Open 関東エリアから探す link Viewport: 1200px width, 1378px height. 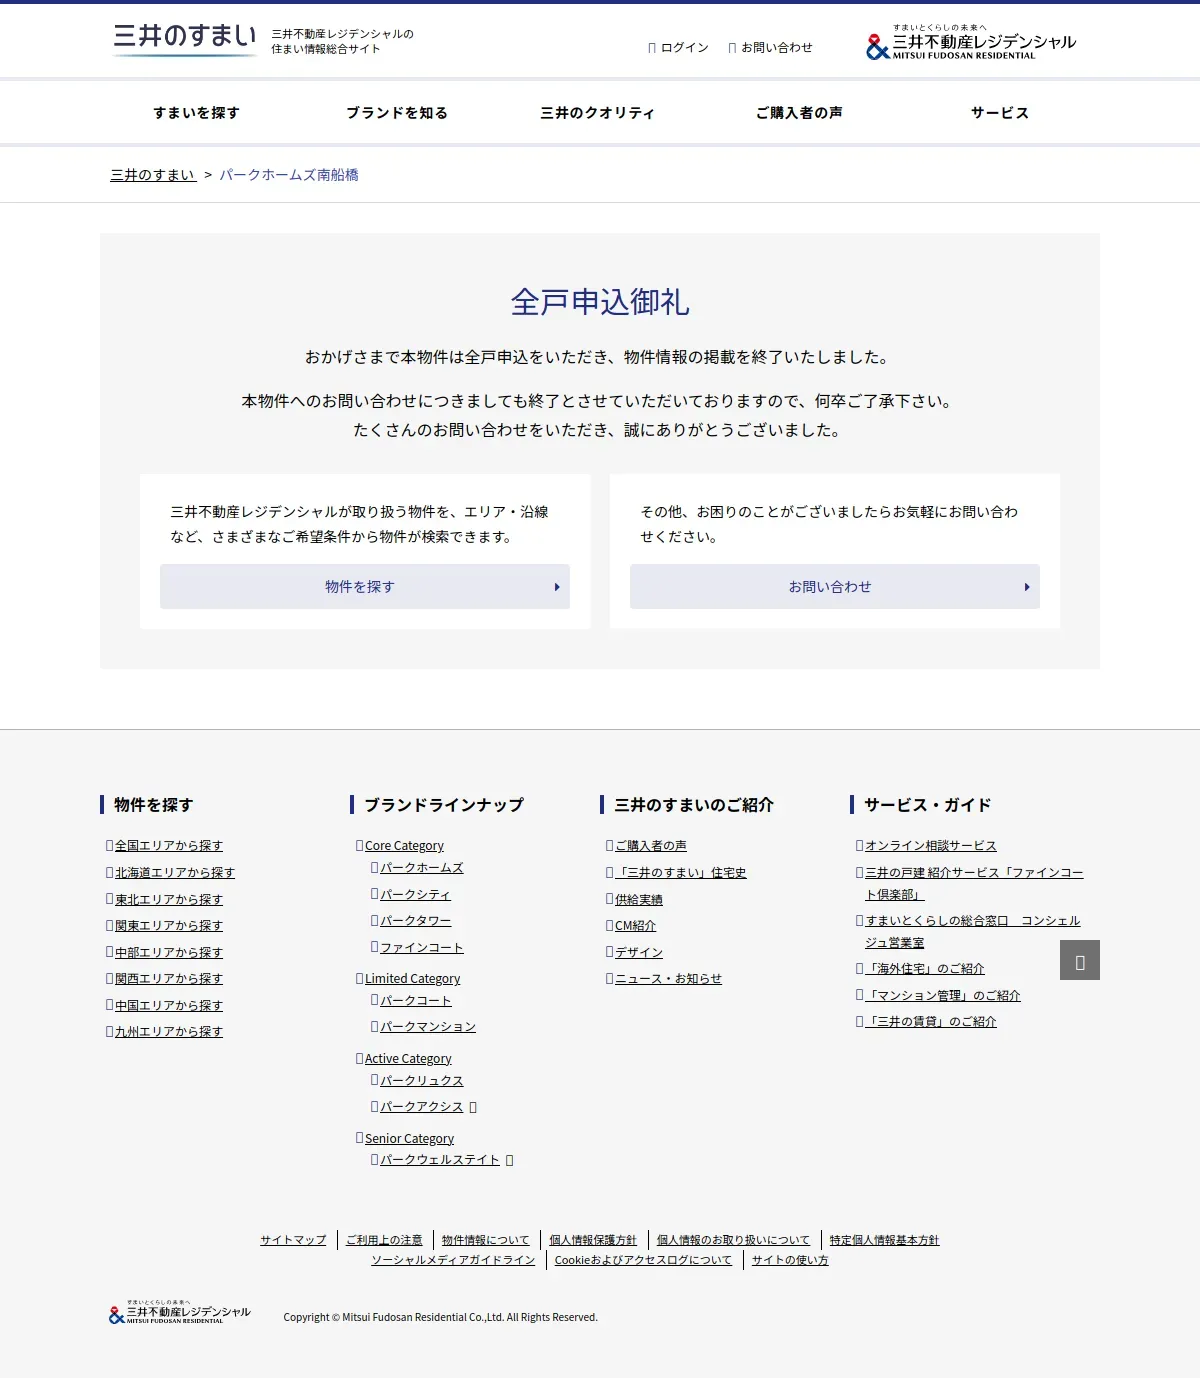[x=168, y=926]
